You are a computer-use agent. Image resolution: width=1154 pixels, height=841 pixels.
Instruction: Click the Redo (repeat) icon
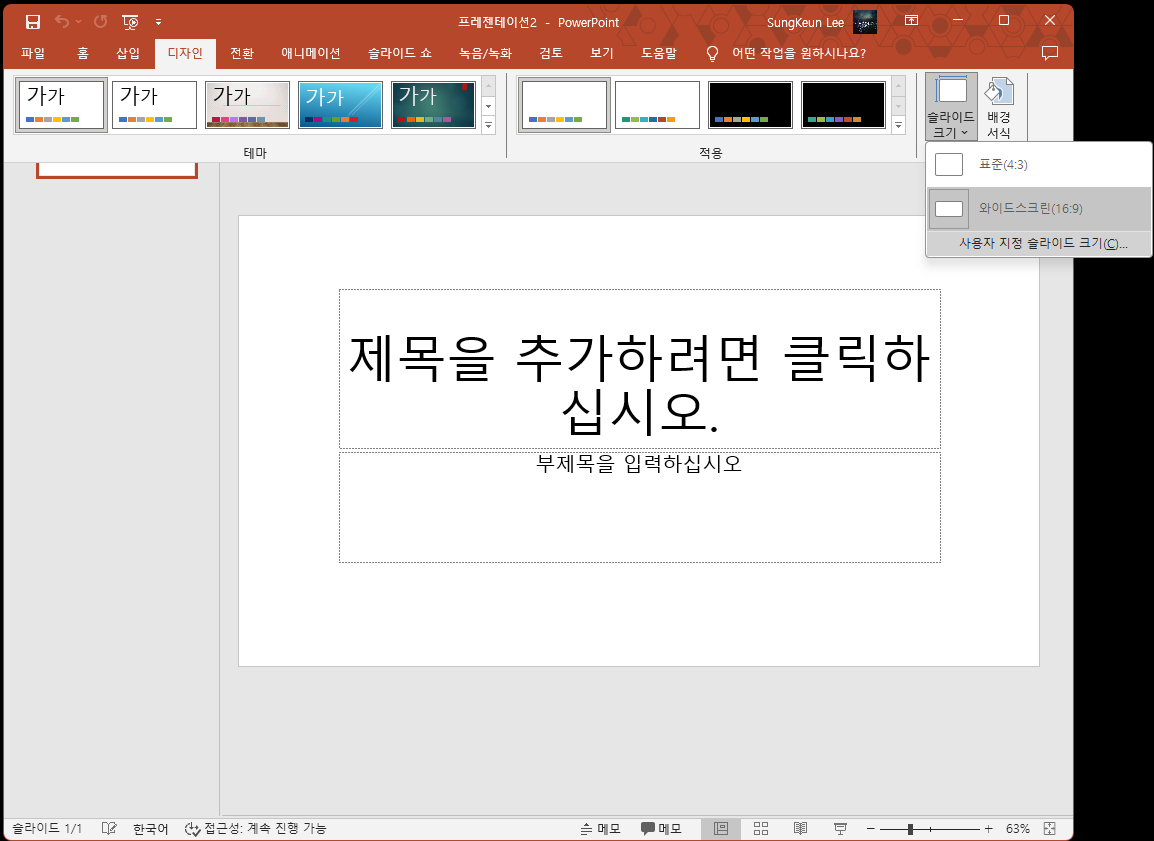point(101,22)
